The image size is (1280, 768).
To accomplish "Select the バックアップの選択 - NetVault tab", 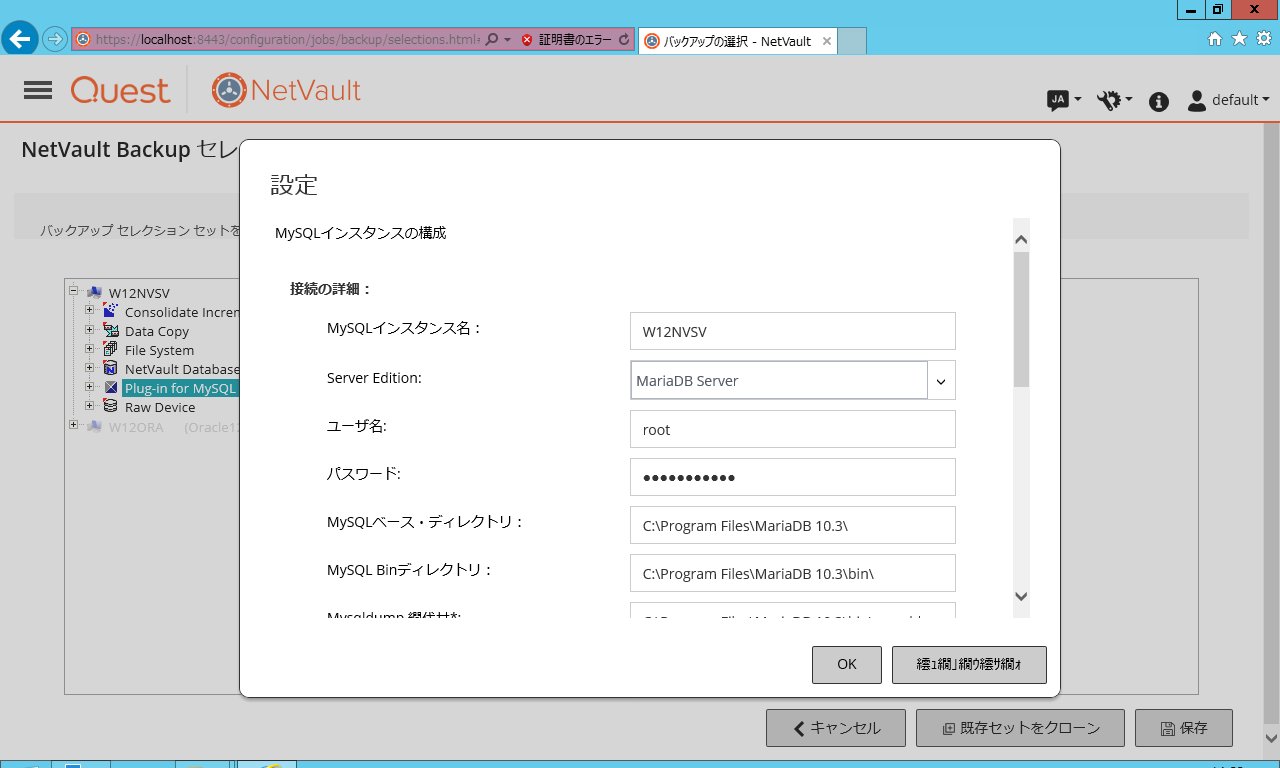I will point(737,41).
